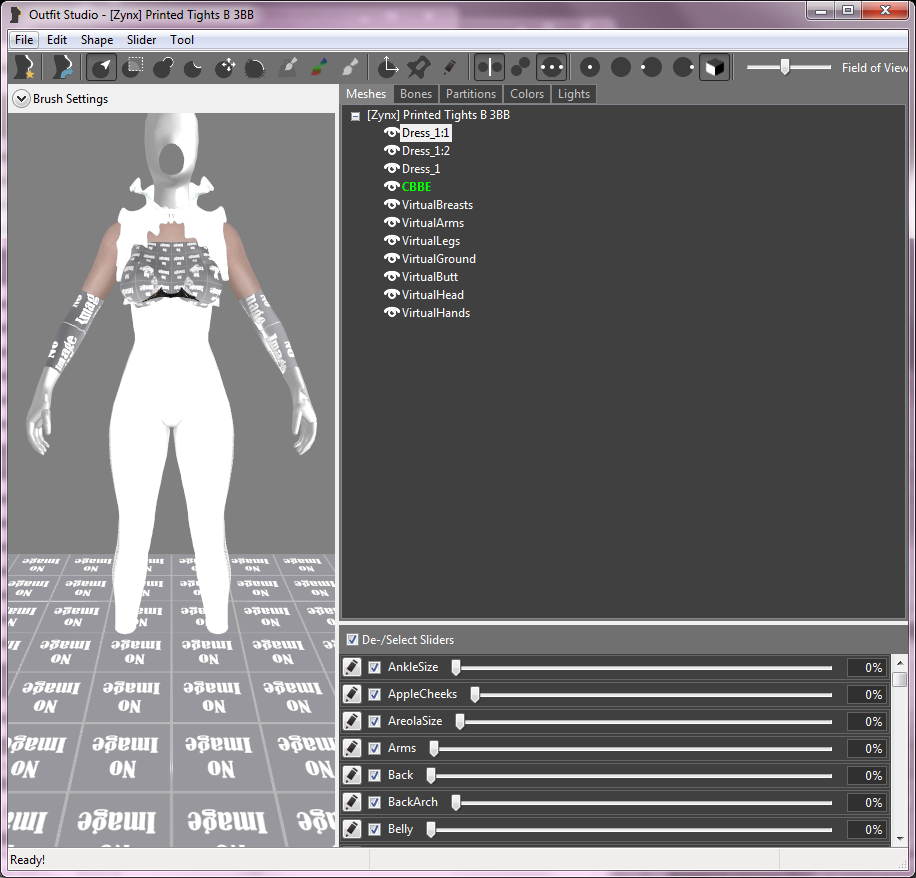Select the VirtualArms mesh row
Image resolution: width=916 pixels, height=878 pixels.
pyautogui.click(x=433, y=223)
